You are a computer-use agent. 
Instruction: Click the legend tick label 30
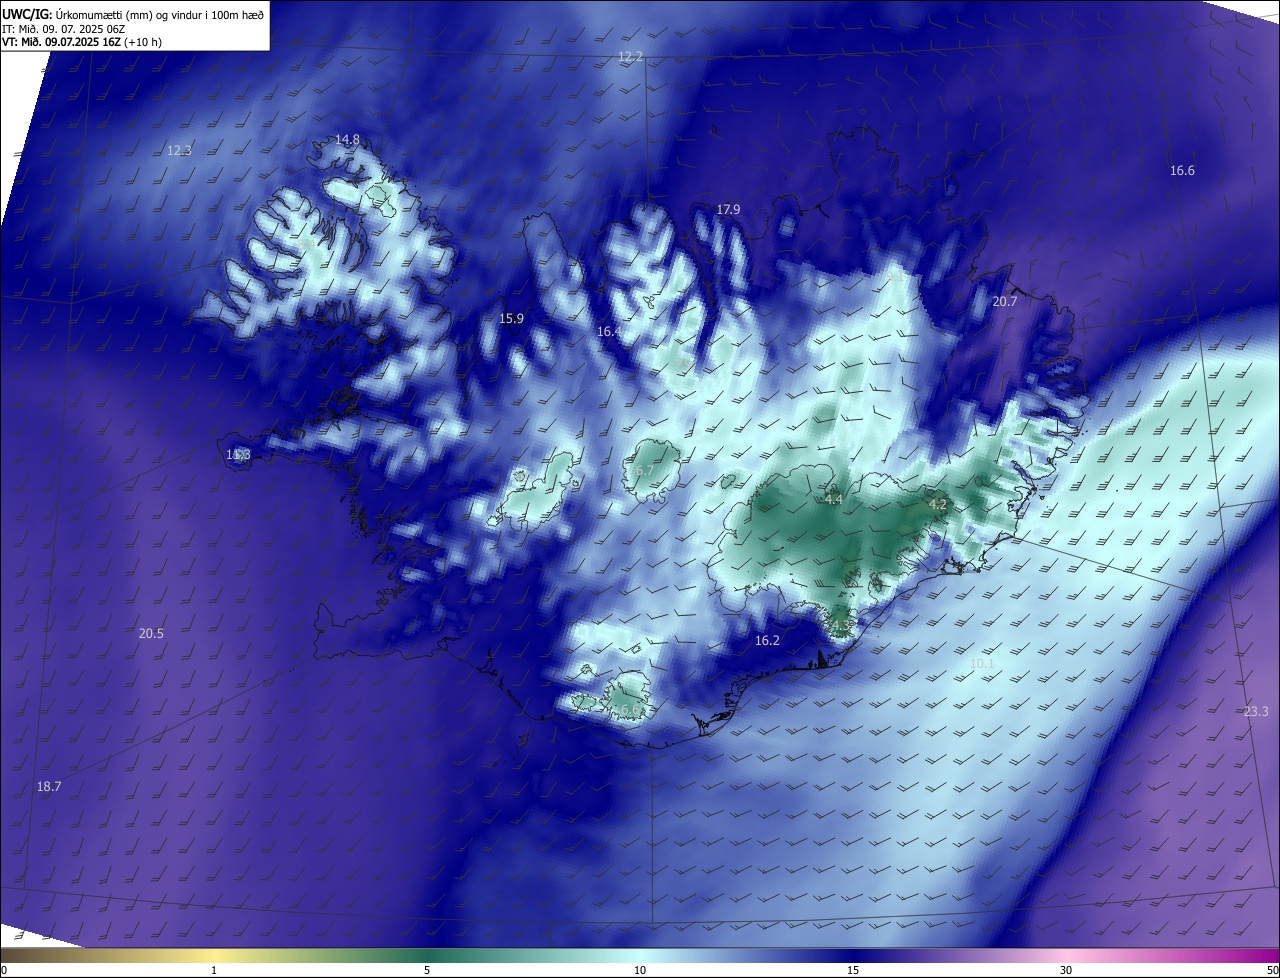(1066, 970)
